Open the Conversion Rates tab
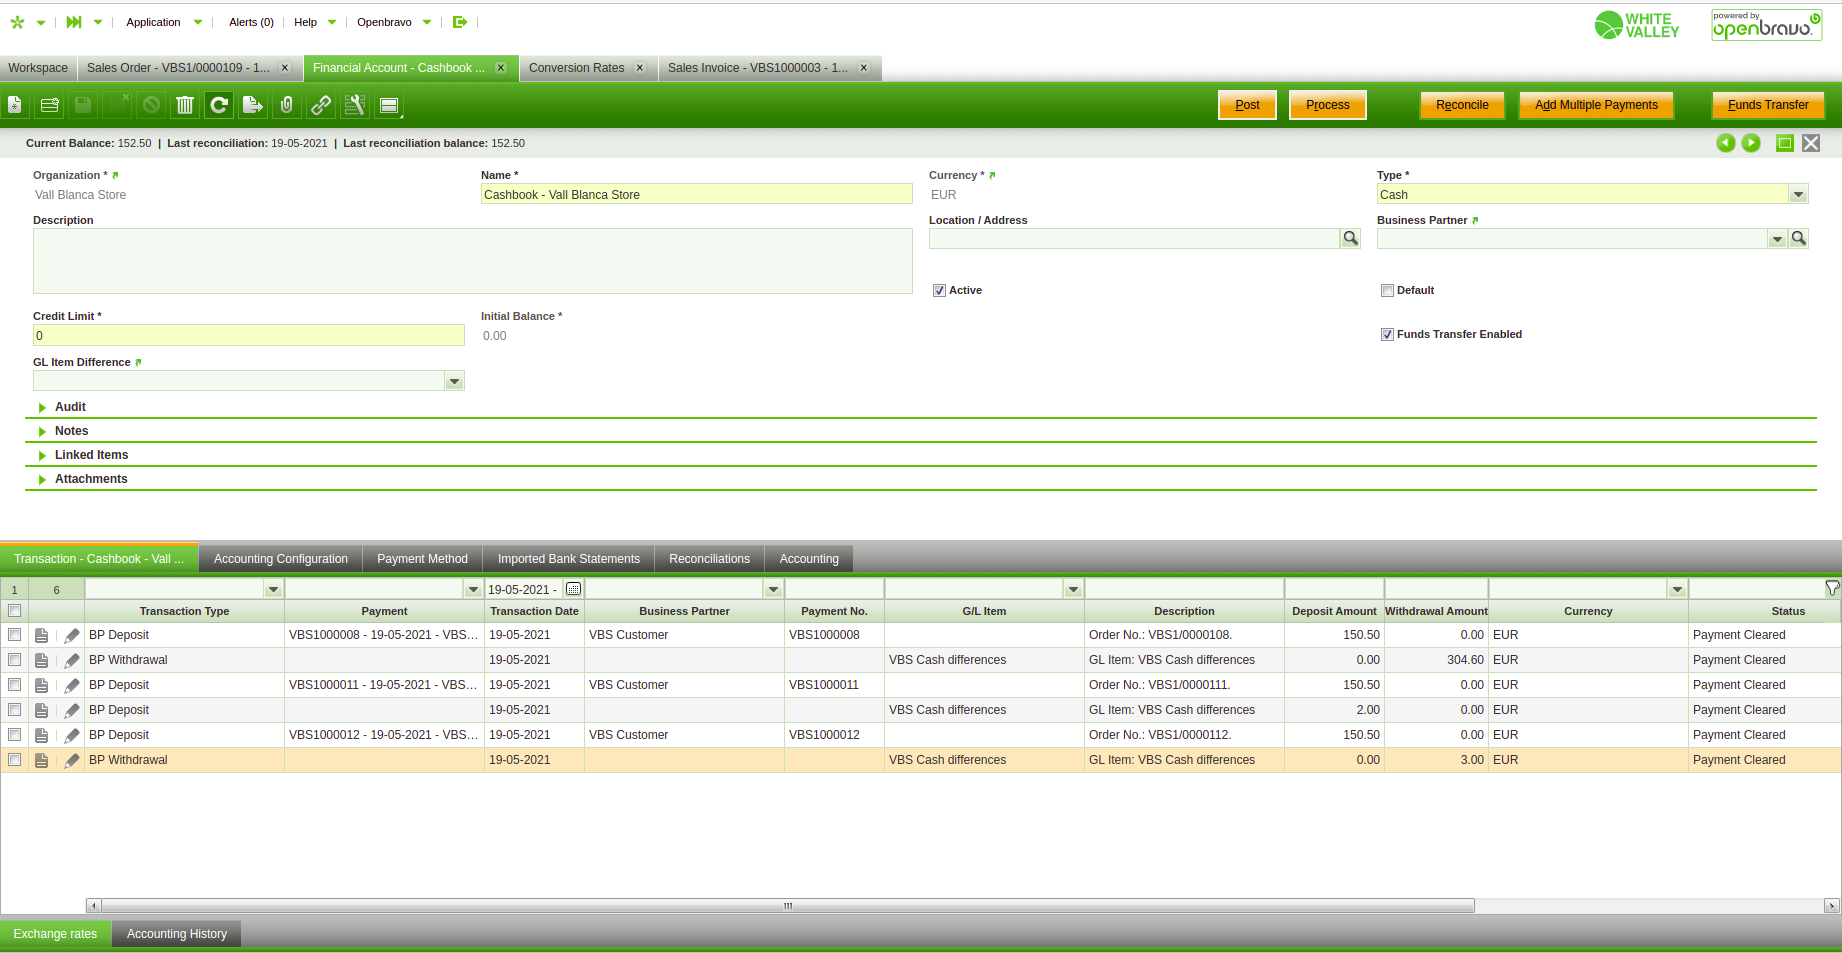The height and width of the screenshot is (953, 1842). click(x=576, y=68)
